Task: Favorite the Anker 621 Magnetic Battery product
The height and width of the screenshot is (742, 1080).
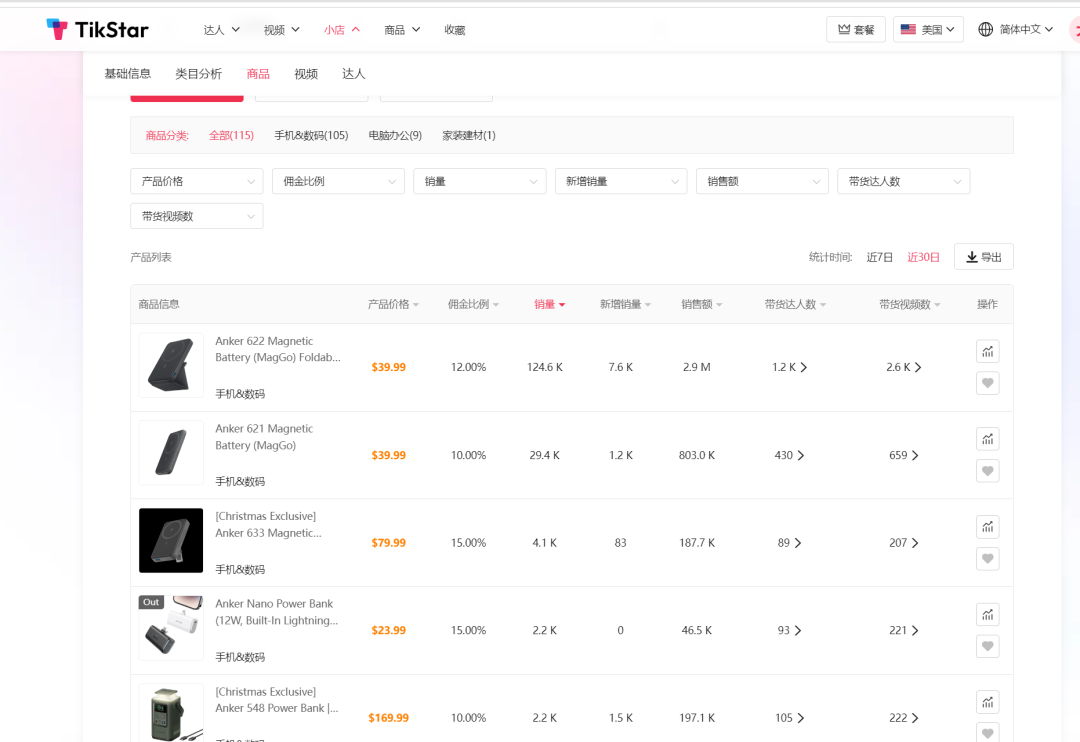Action: 988,471
